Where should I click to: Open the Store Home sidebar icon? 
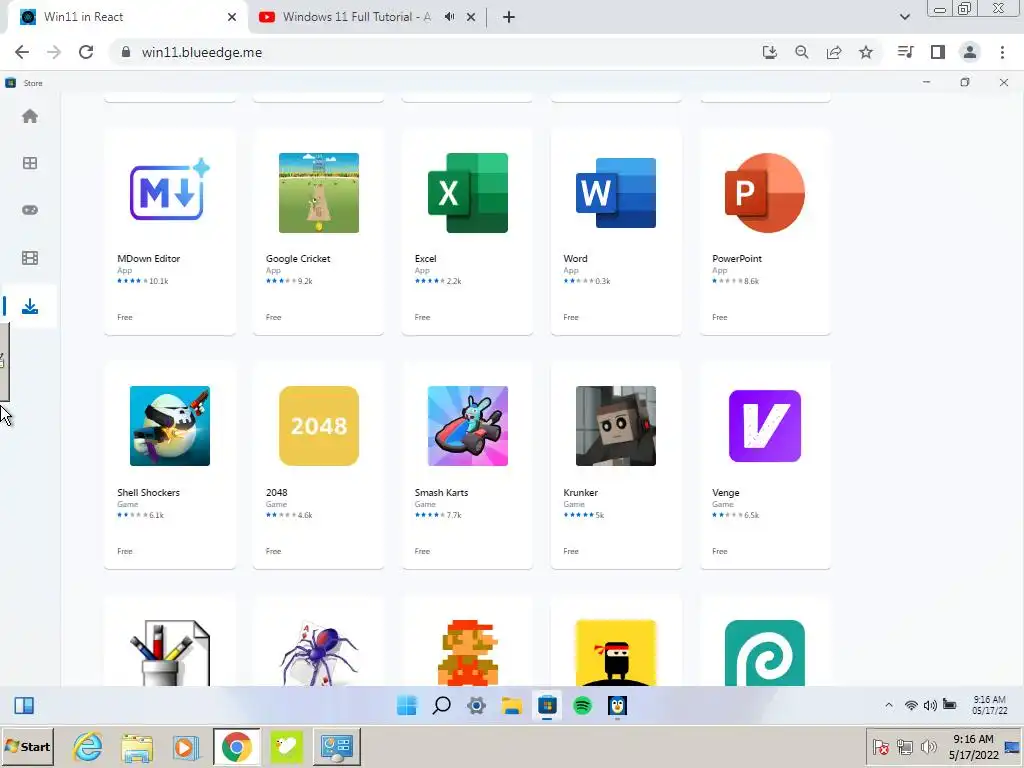[30, 116]
